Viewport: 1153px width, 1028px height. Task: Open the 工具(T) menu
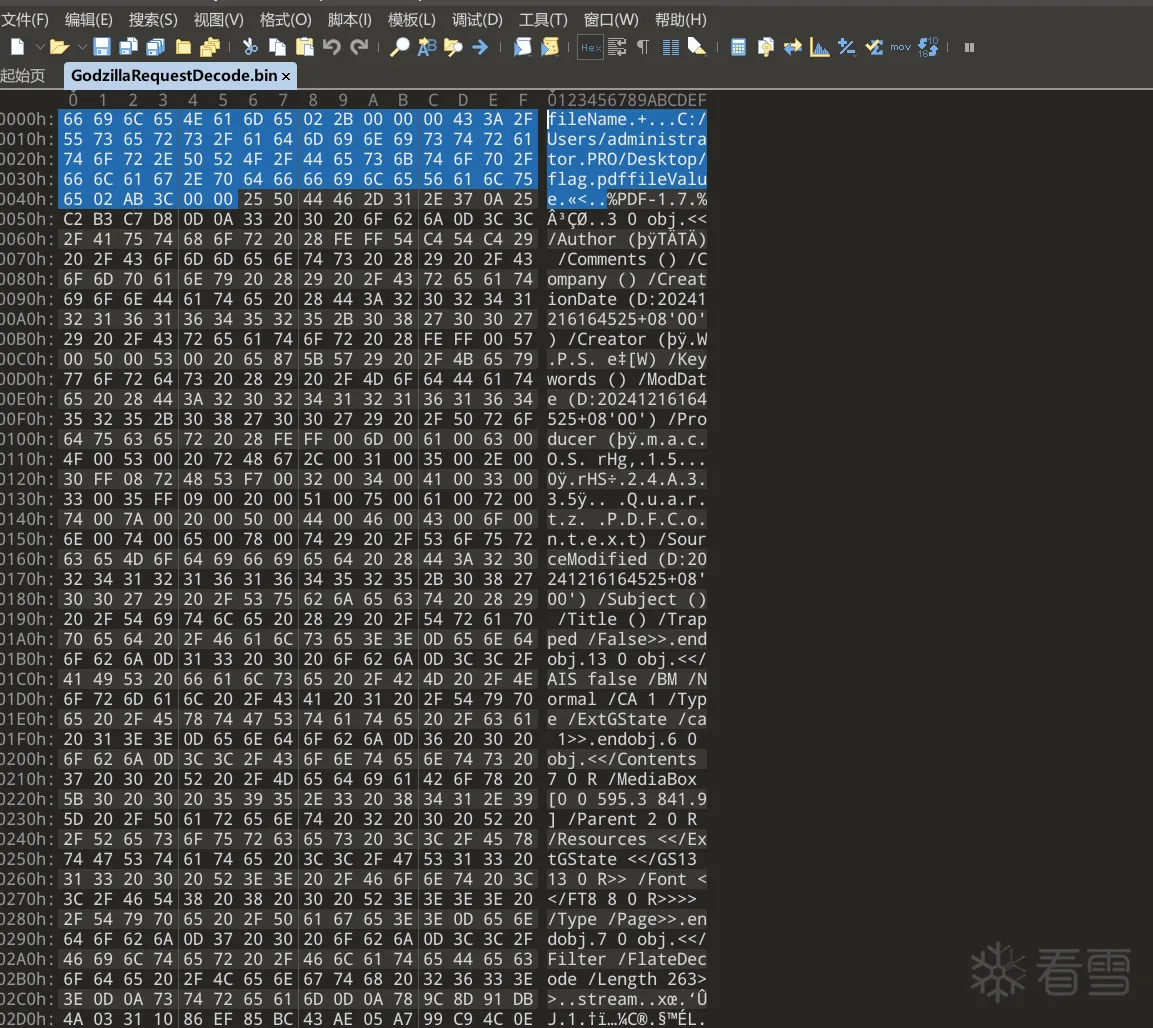[x=543, y=20]
